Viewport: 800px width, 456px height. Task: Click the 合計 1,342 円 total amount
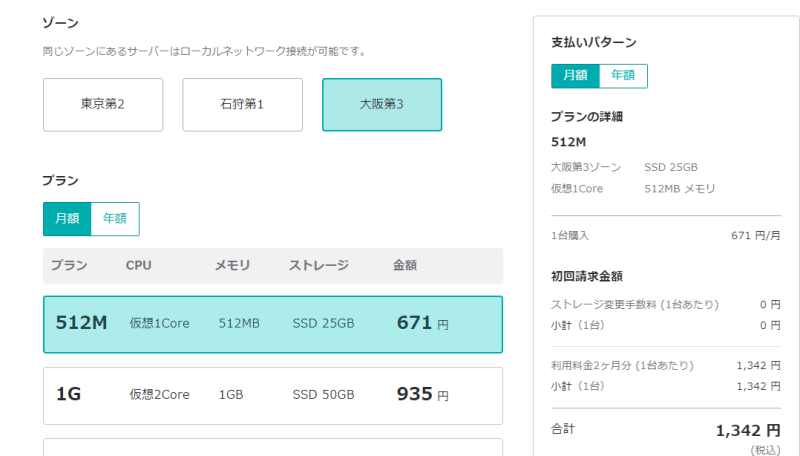click(x=748, y=431)
